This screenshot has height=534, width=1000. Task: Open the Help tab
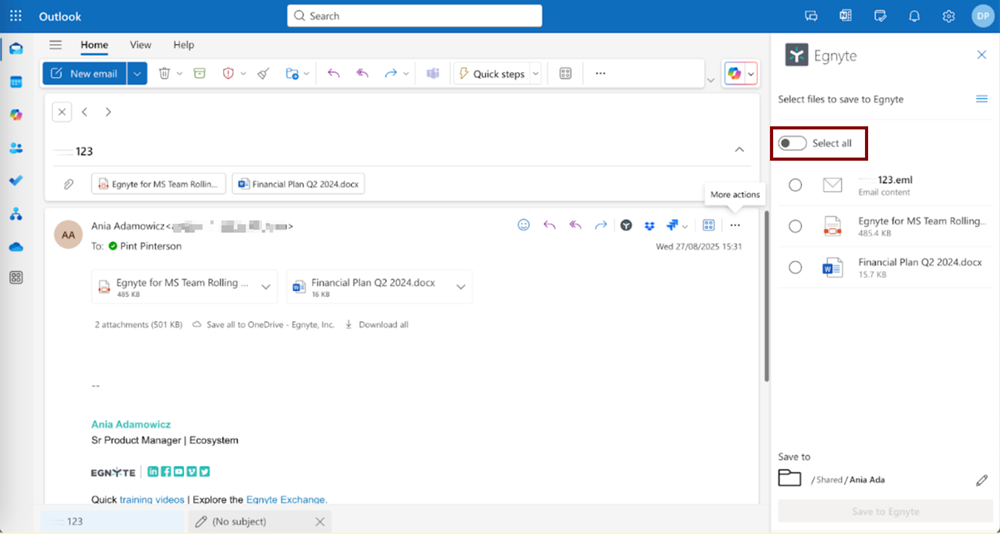[183, 45]
